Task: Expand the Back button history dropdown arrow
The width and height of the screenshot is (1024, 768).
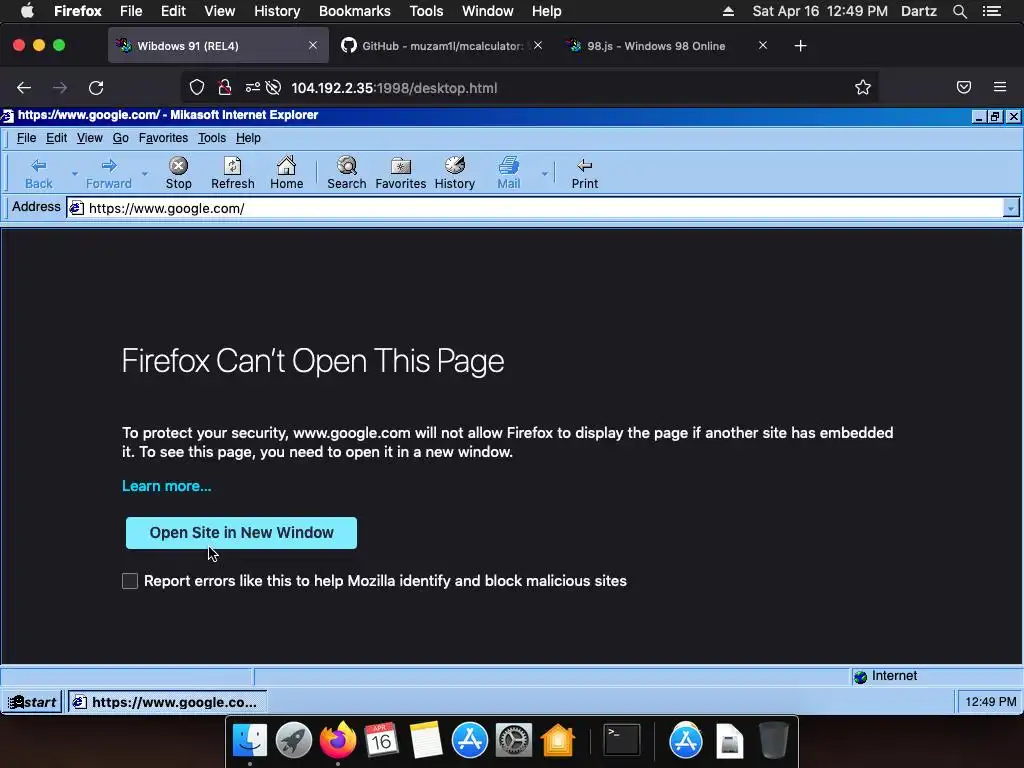Action: point(74,174)
